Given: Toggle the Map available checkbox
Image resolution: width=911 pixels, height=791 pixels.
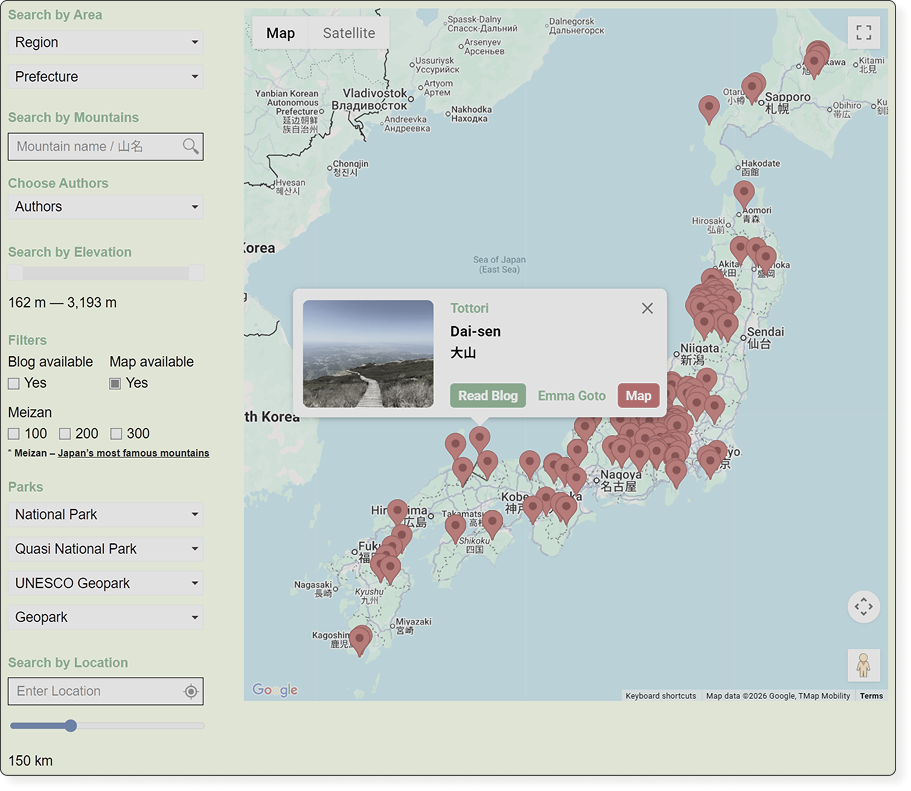Looking at the screenshot, I should click(x=115, y=383).
